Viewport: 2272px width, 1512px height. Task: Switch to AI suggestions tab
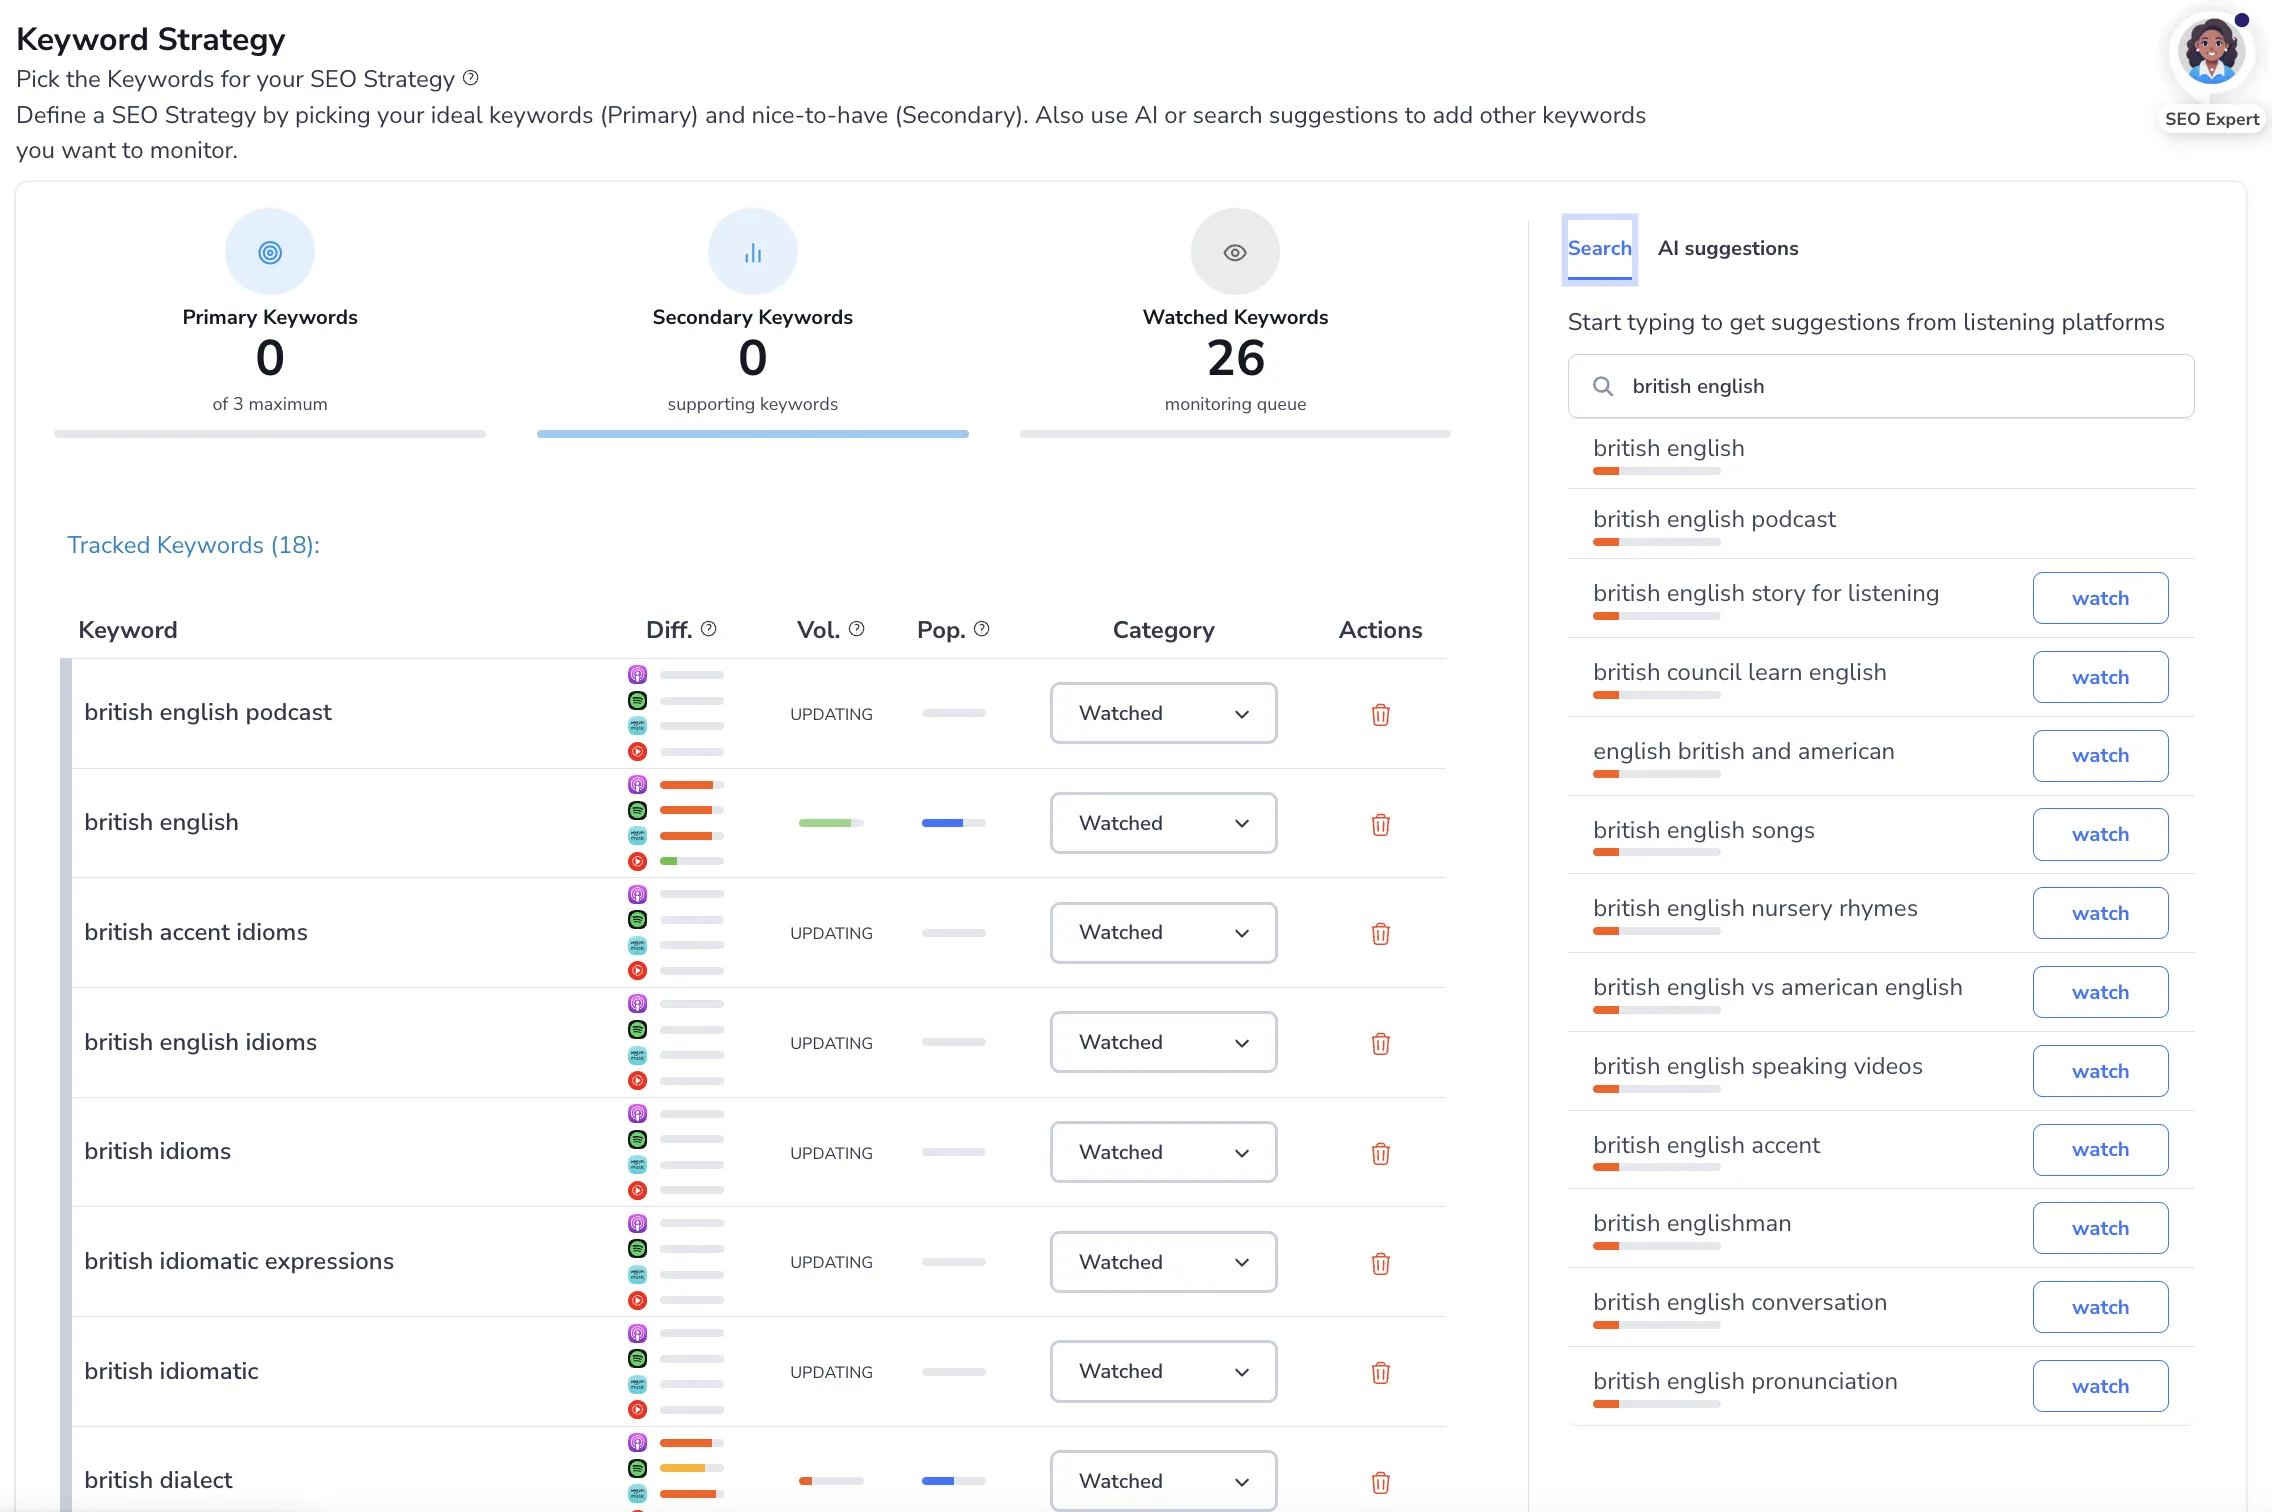1727,248
